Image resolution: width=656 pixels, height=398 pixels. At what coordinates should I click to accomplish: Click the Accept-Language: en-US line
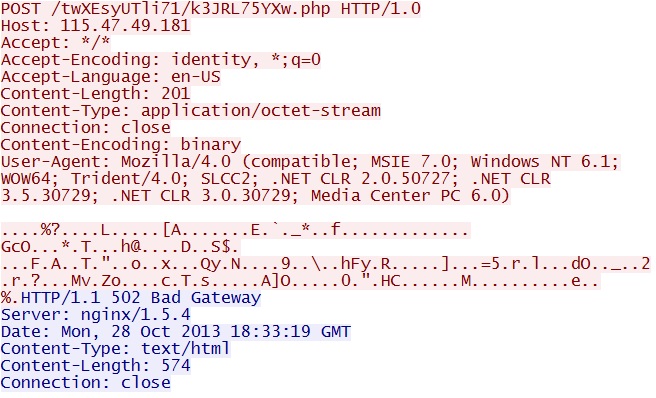pos(111,77)
